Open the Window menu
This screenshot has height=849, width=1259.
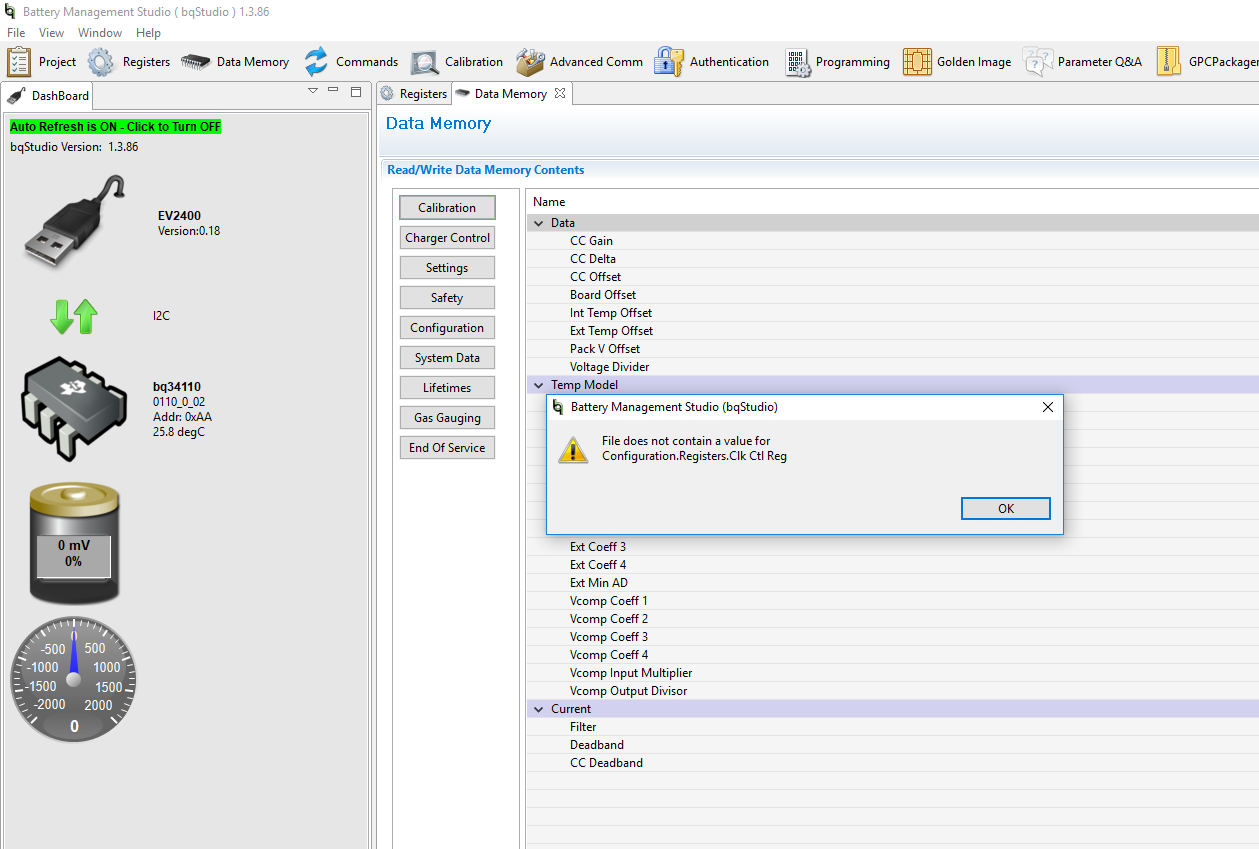100,33
